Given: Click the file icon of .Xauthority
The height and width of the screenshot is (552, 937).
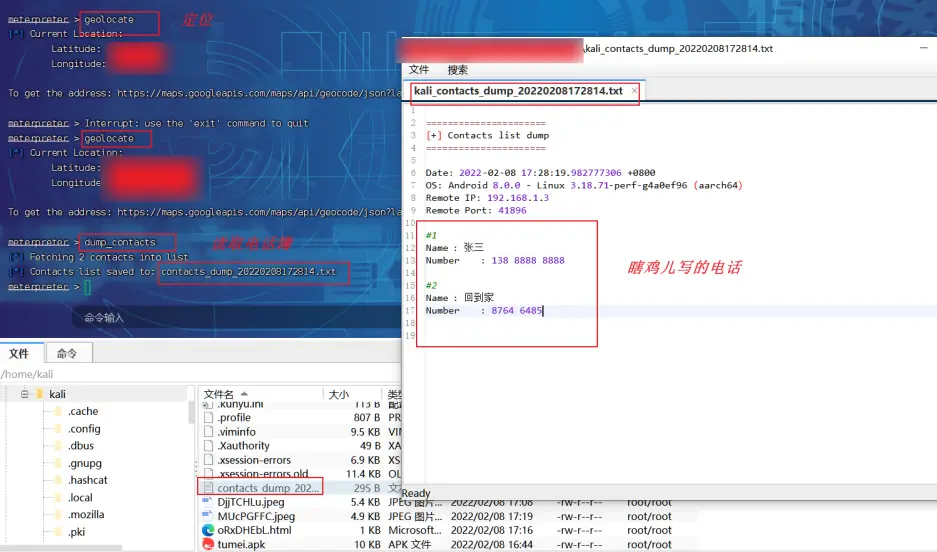Looking at the screenshot, I should (x=208, y=446).
